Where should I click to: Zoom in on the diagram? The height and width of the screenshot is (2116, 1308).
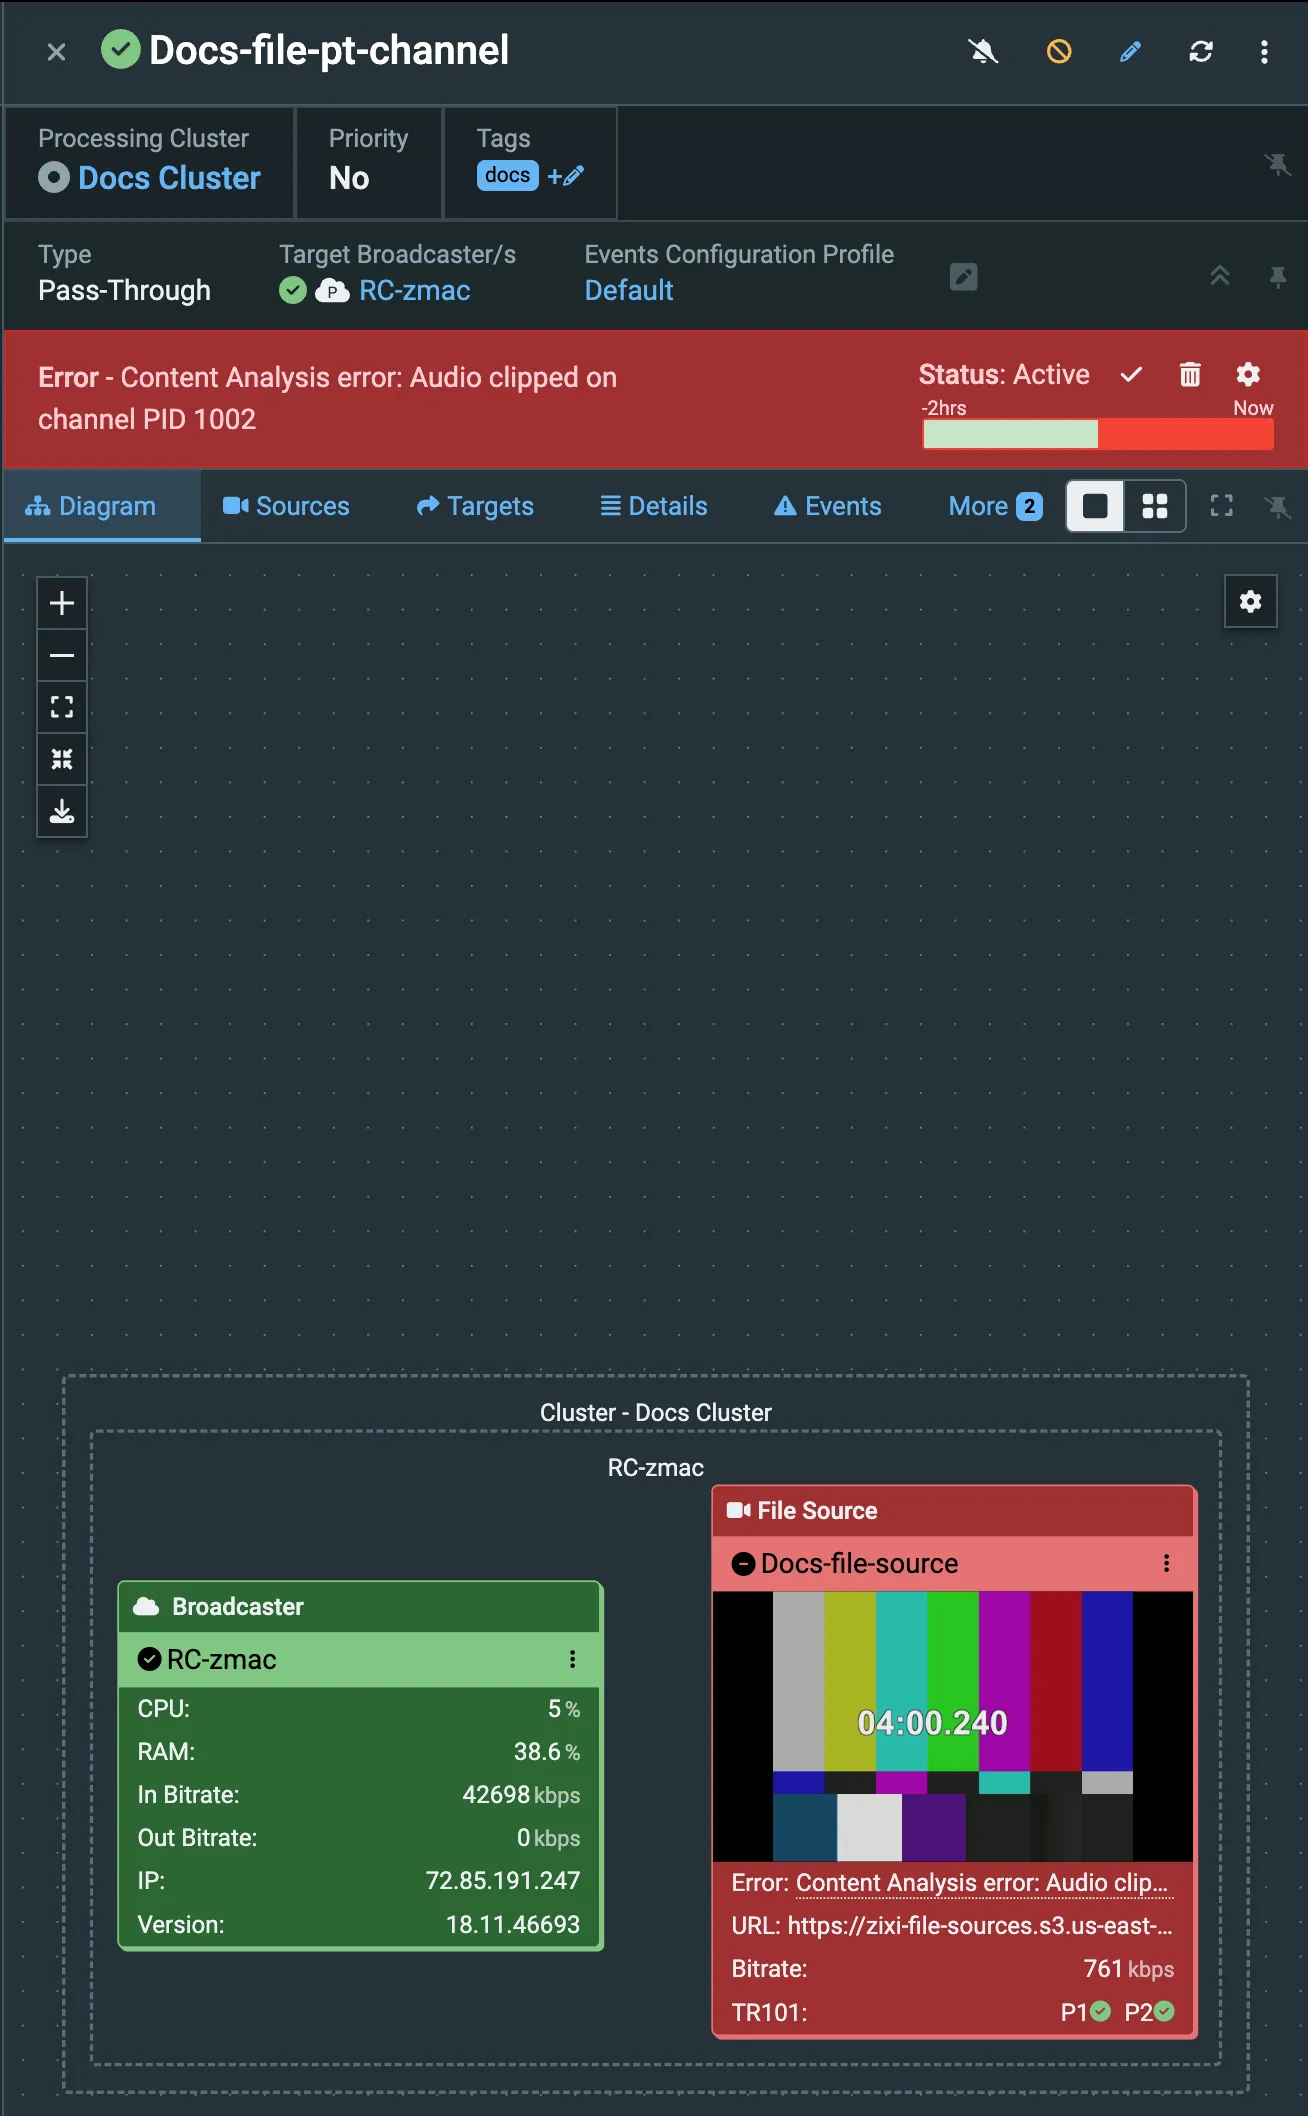click(62, 603)
